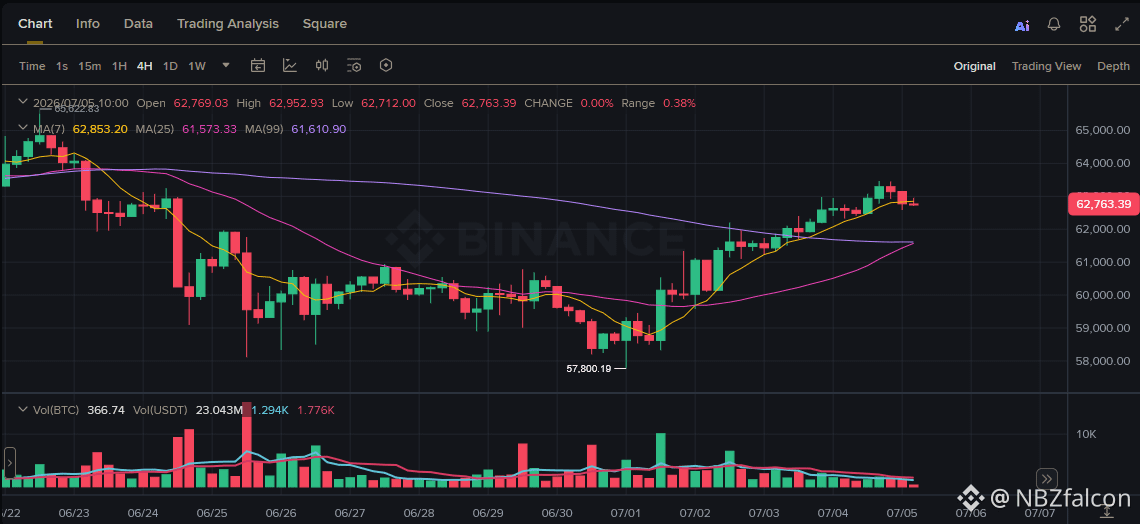Viewport: 1140px width, 524px height.
Task: Select the 1s interval
Action: tap(62, 66)
